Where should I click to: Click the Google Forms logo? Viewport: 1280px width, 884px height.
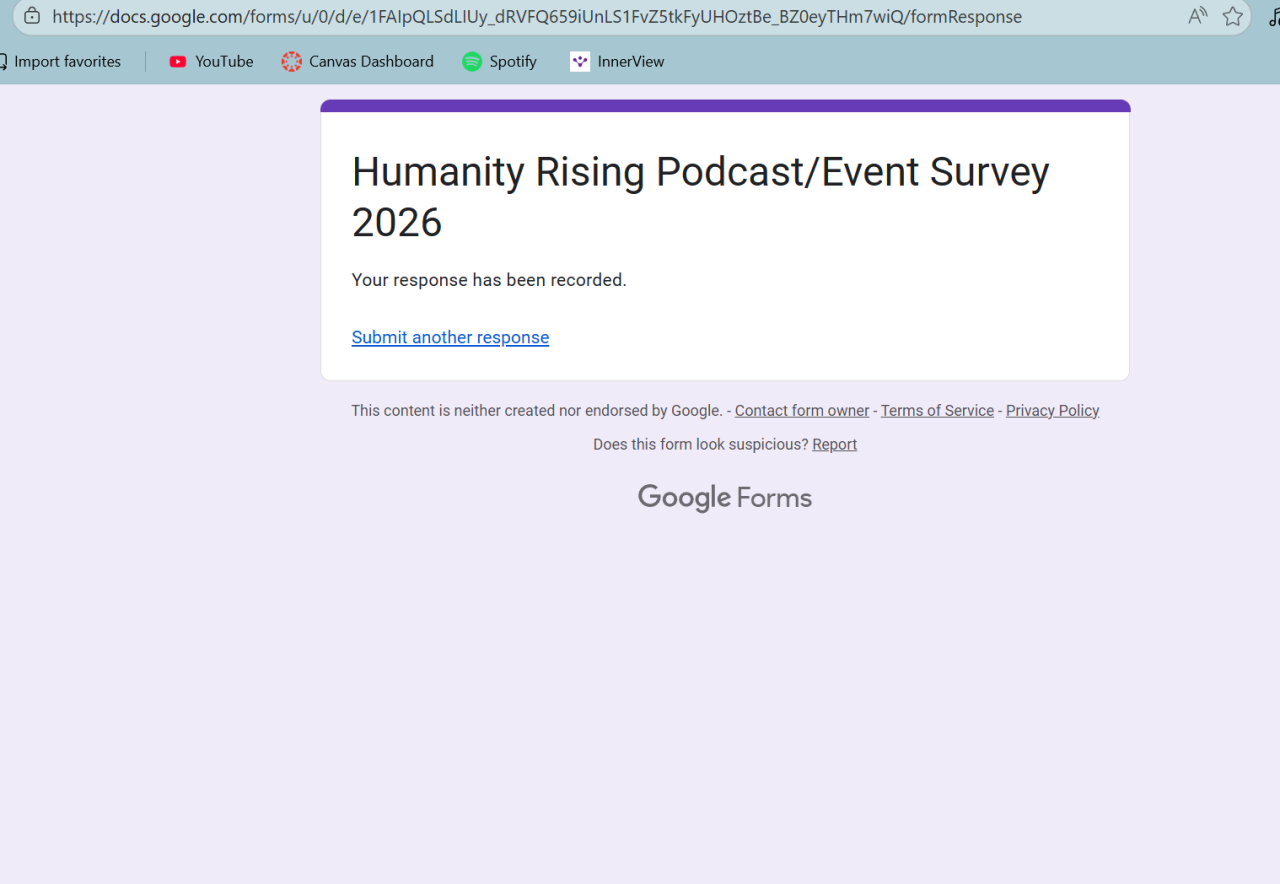[x=725, y=498]
